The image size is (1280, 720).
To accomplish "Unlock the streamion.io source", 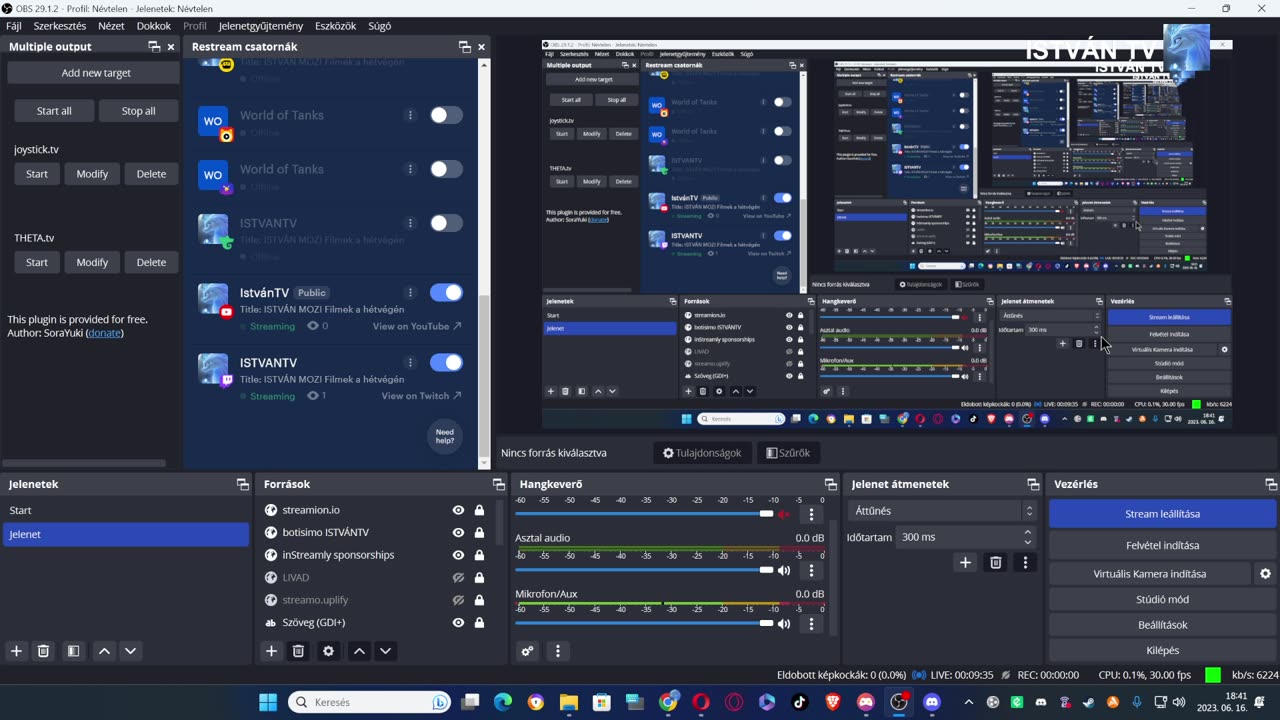I will (479, 510).
